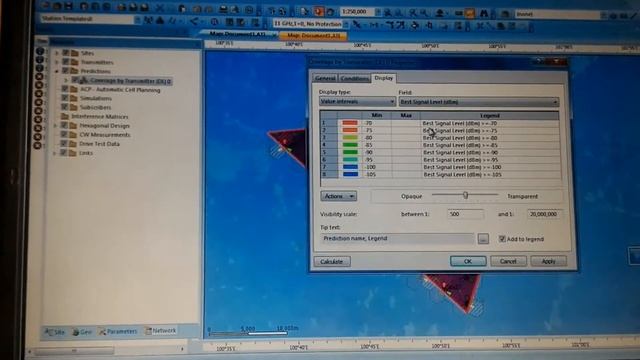Image resolution: width=640 pixels, height=360 pixels.
Task: Collapse the Predictions tree node
Action: pyautogui.click(x=57, y=71)
